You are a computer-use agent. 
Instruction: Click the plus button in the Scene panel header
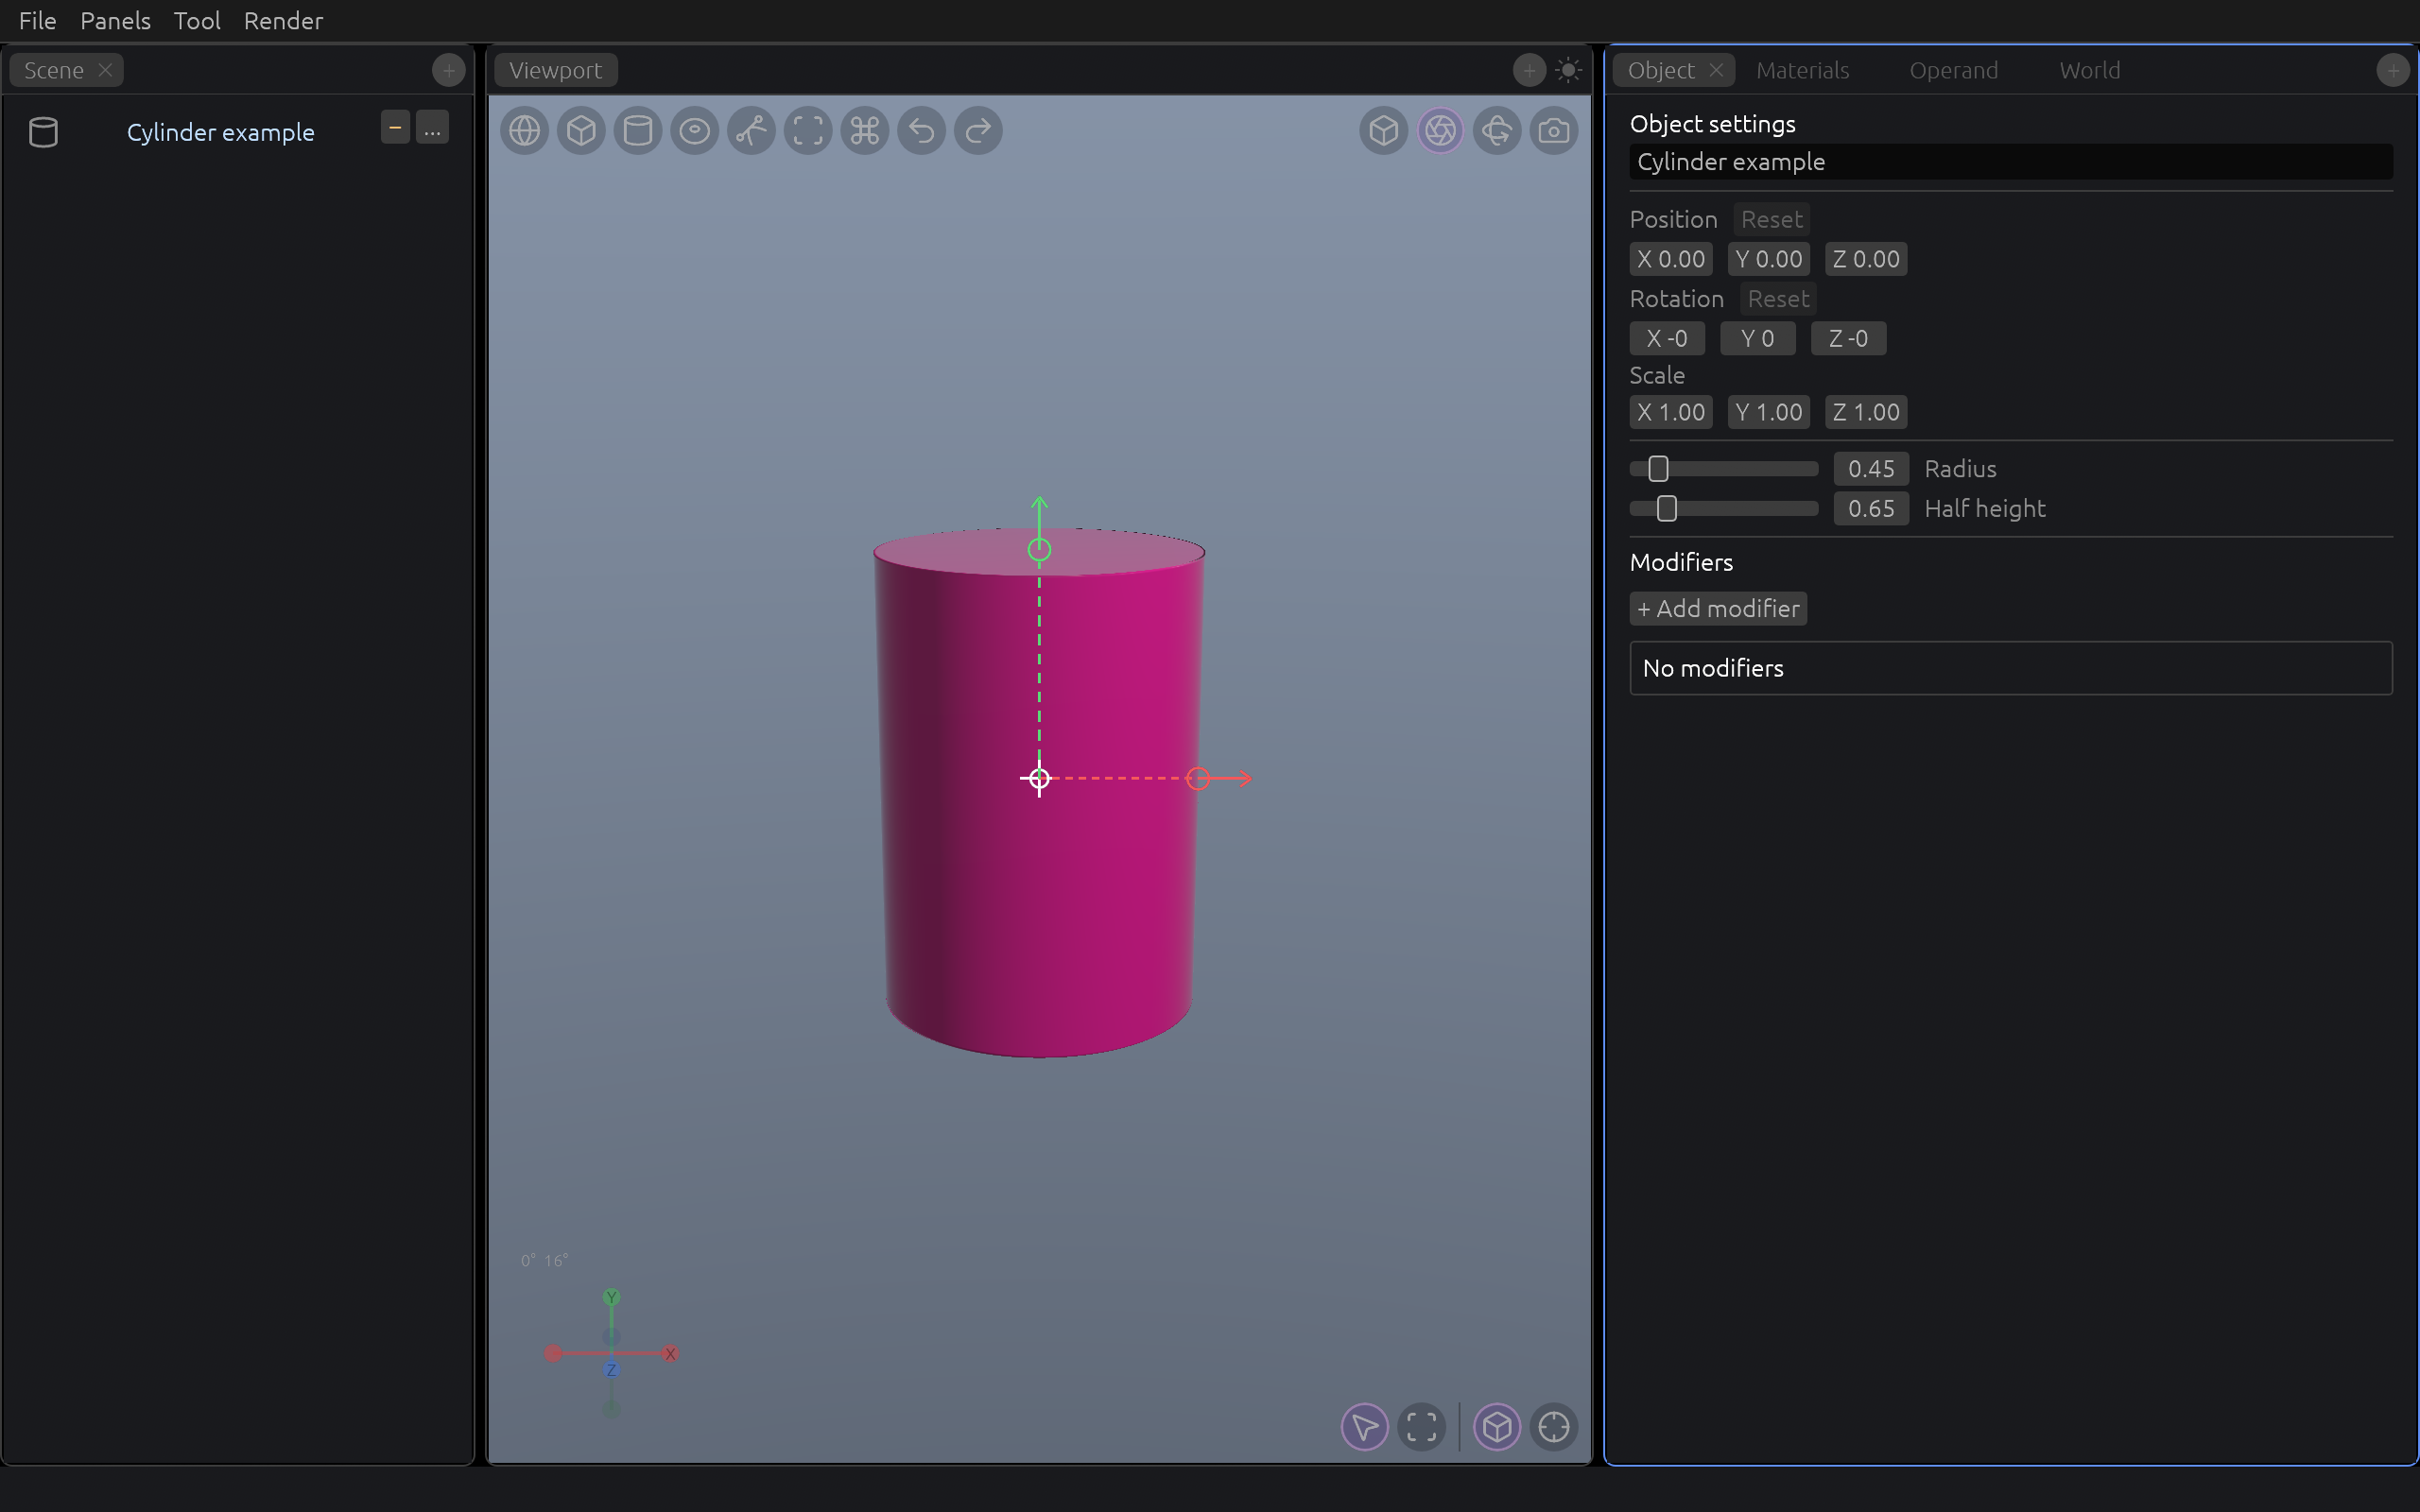449,70
